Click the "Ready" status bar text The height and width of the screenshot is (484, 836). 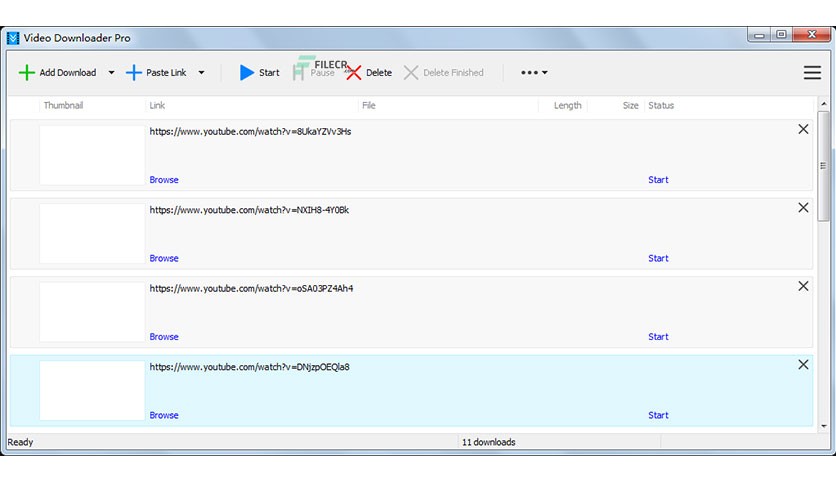pos(20,442)
